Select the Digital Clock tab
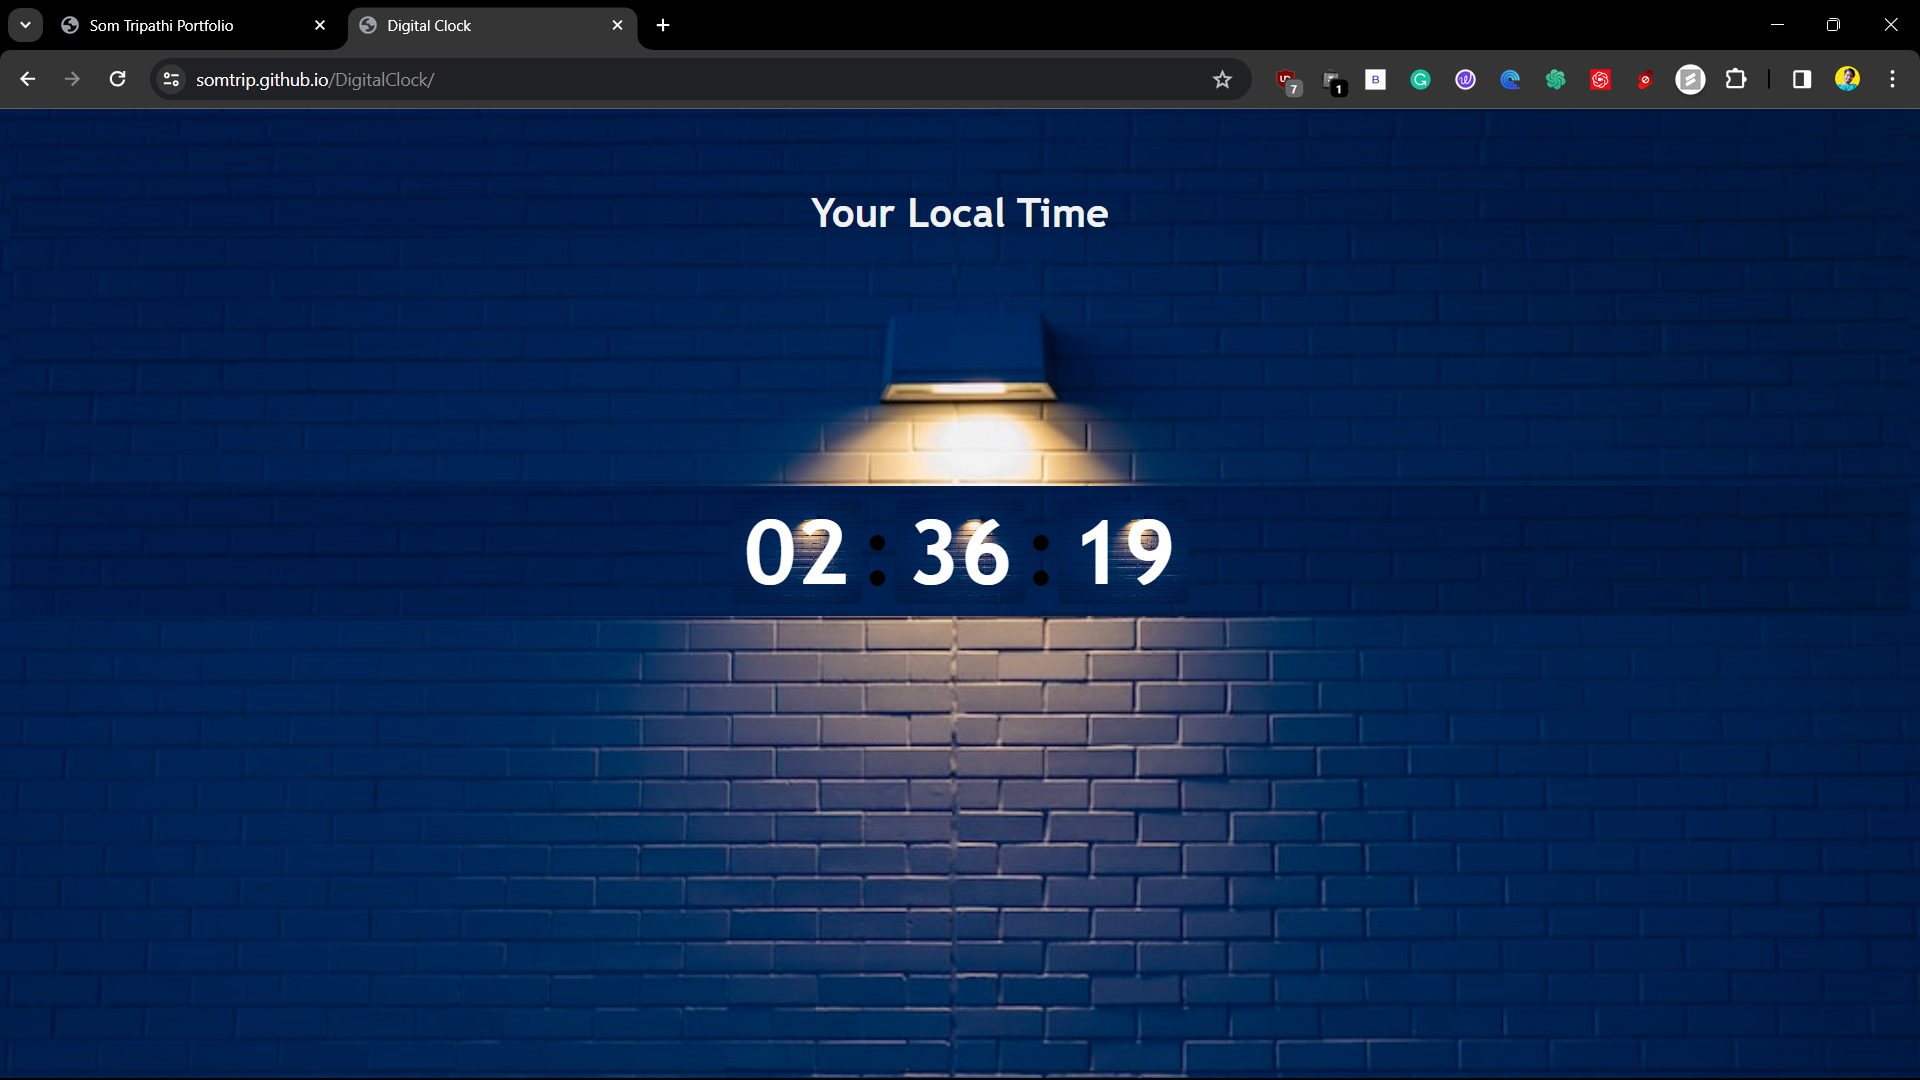1920x1080 pixels. (492, 26)
